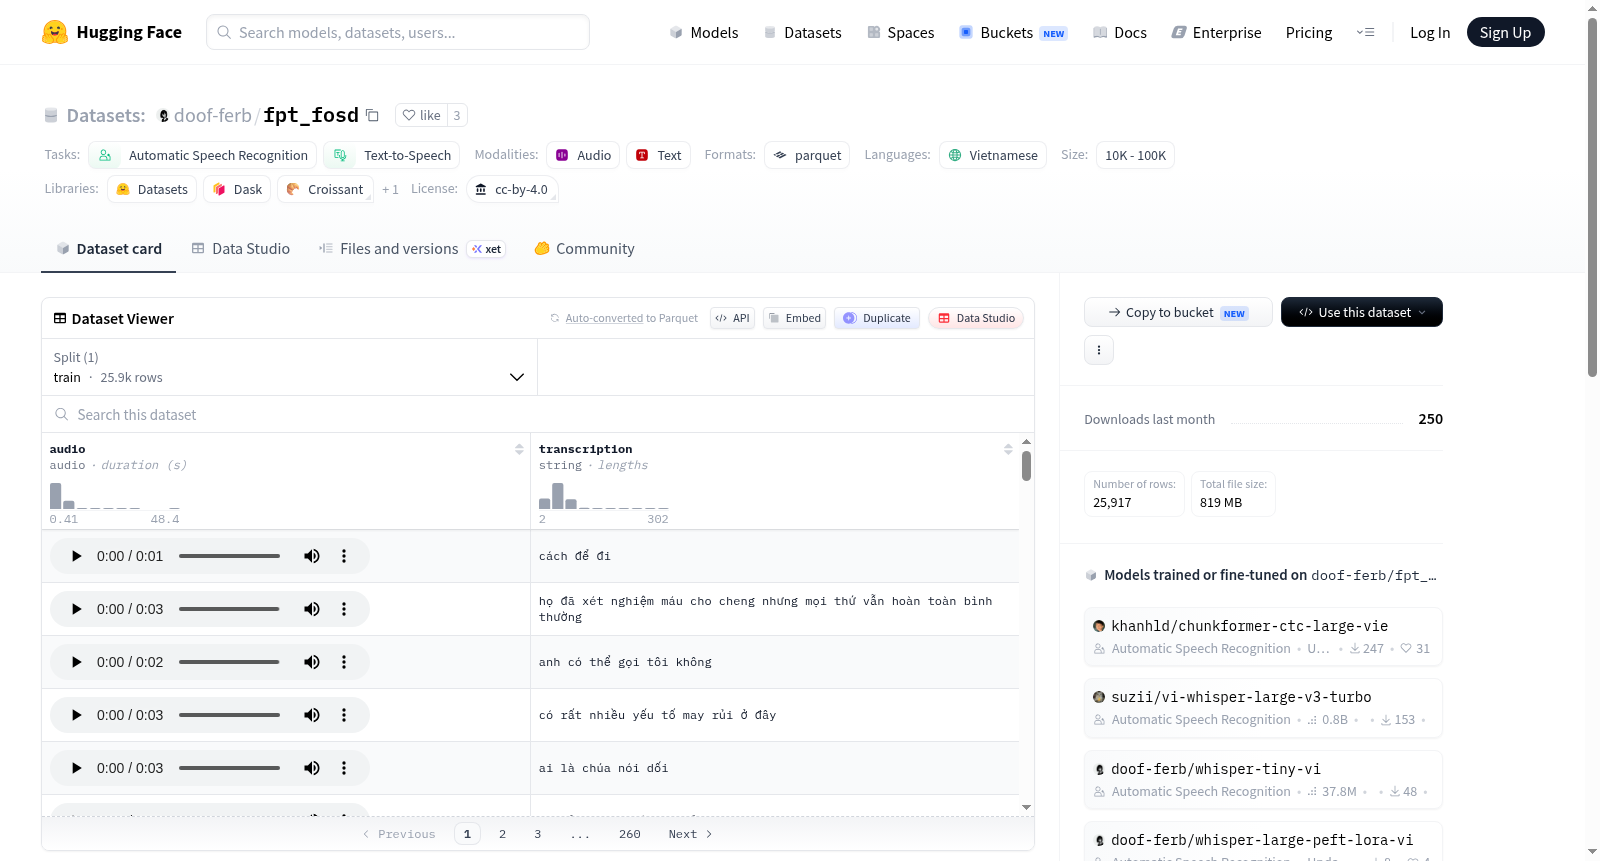Open Data Studio from the viewer header button
This screenshot has width=1600, height=861.
click(x=976, y=318)
